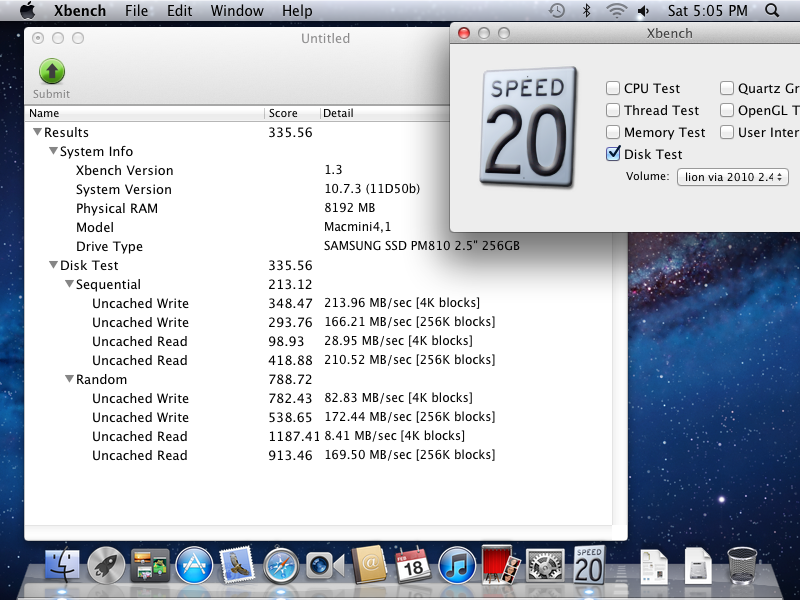Open the File menu
800x600 pixels.
(x=136, y=11)
